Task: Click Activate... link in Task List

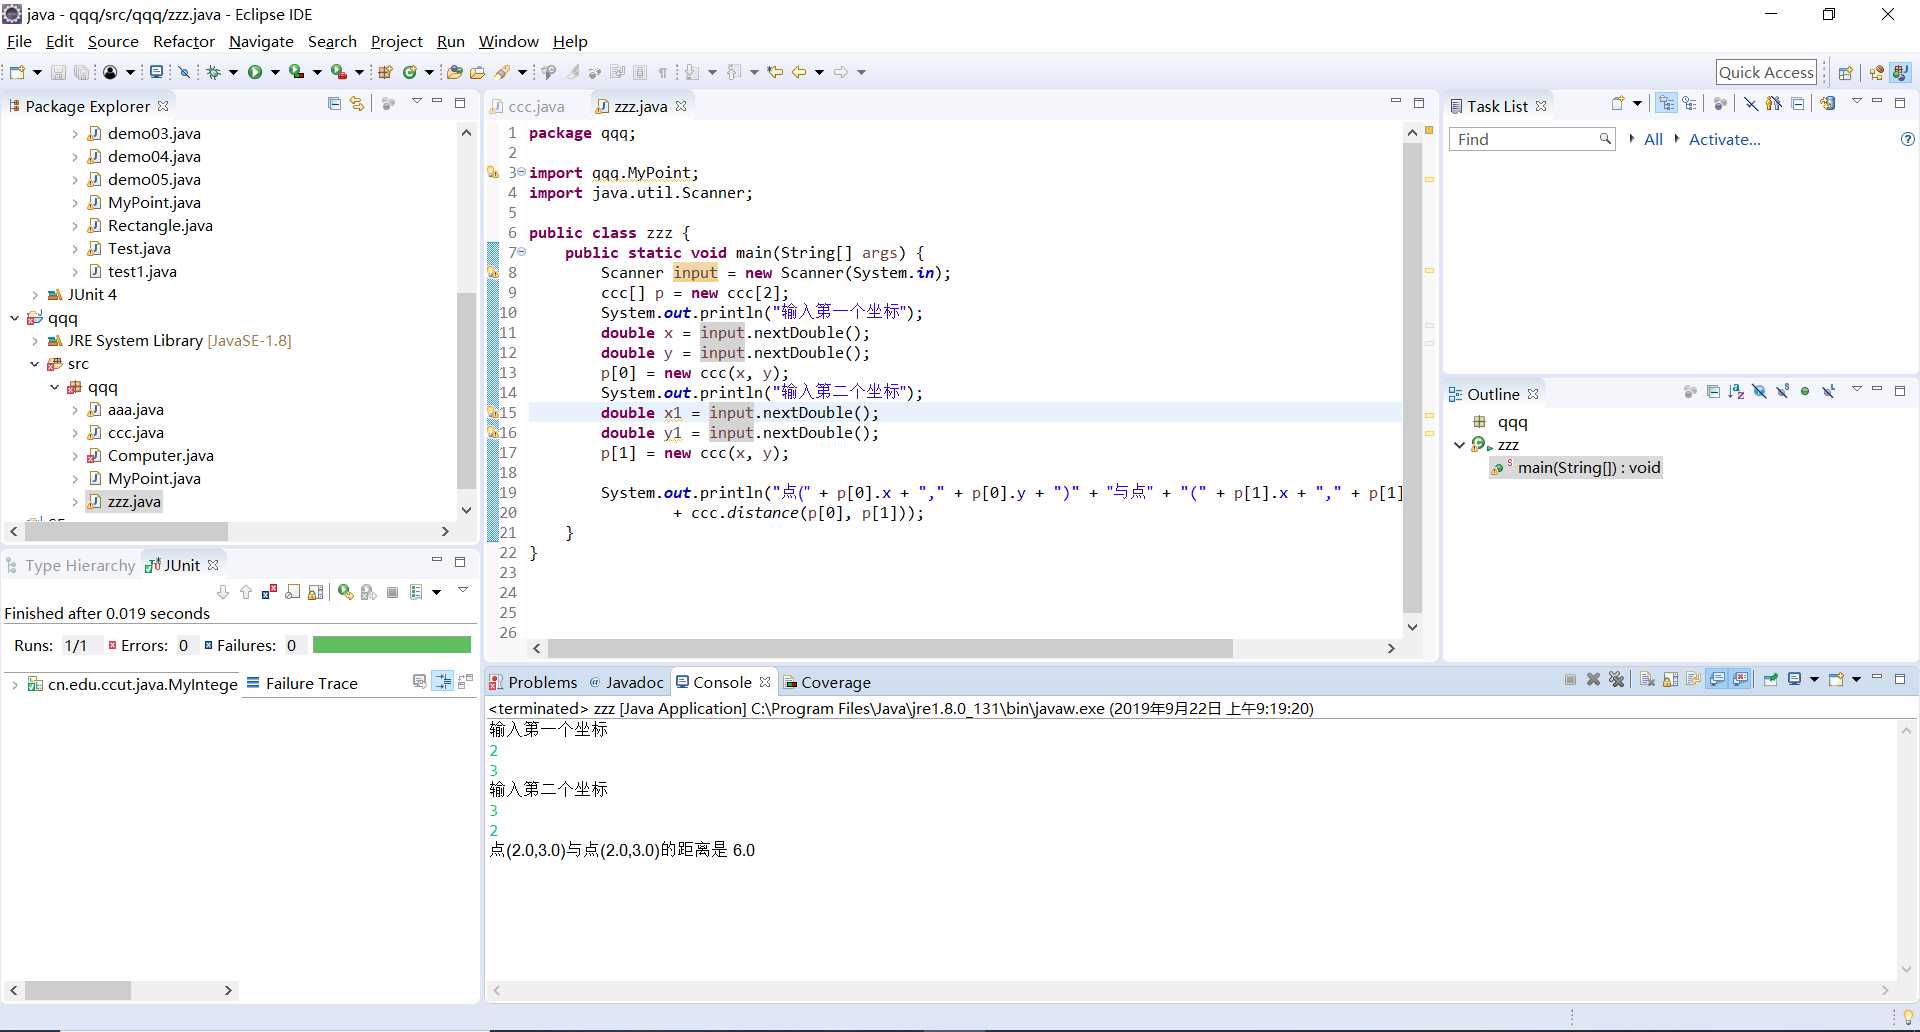Action: point(1724,139)
